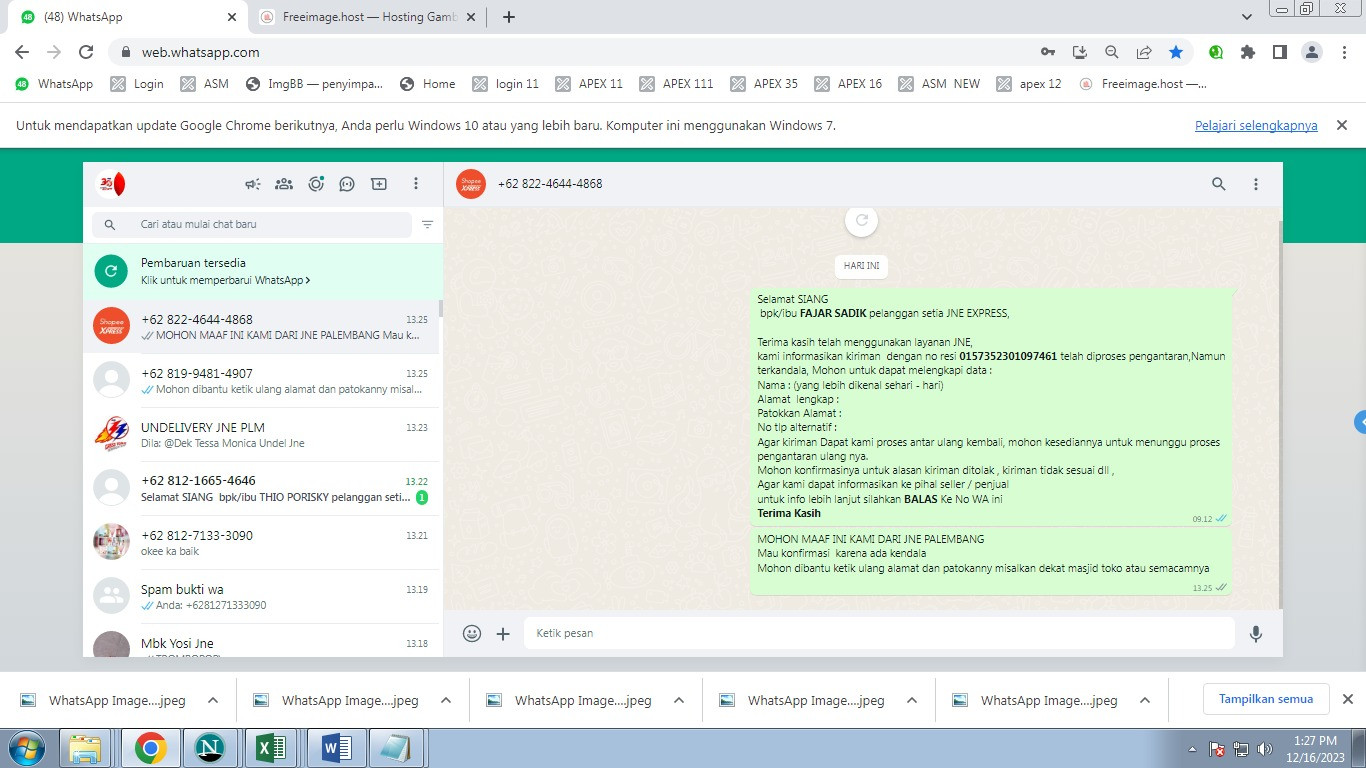
Task: Open the WhatsApp Business advertise megaphone icon
Action: [253, 184]
